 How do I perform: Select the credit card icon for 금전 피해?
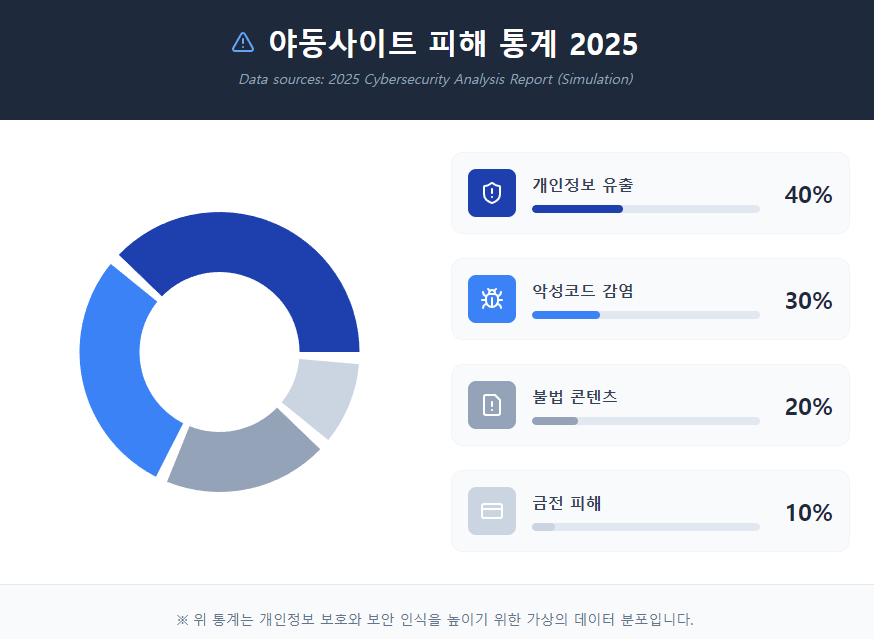point(491,511)
